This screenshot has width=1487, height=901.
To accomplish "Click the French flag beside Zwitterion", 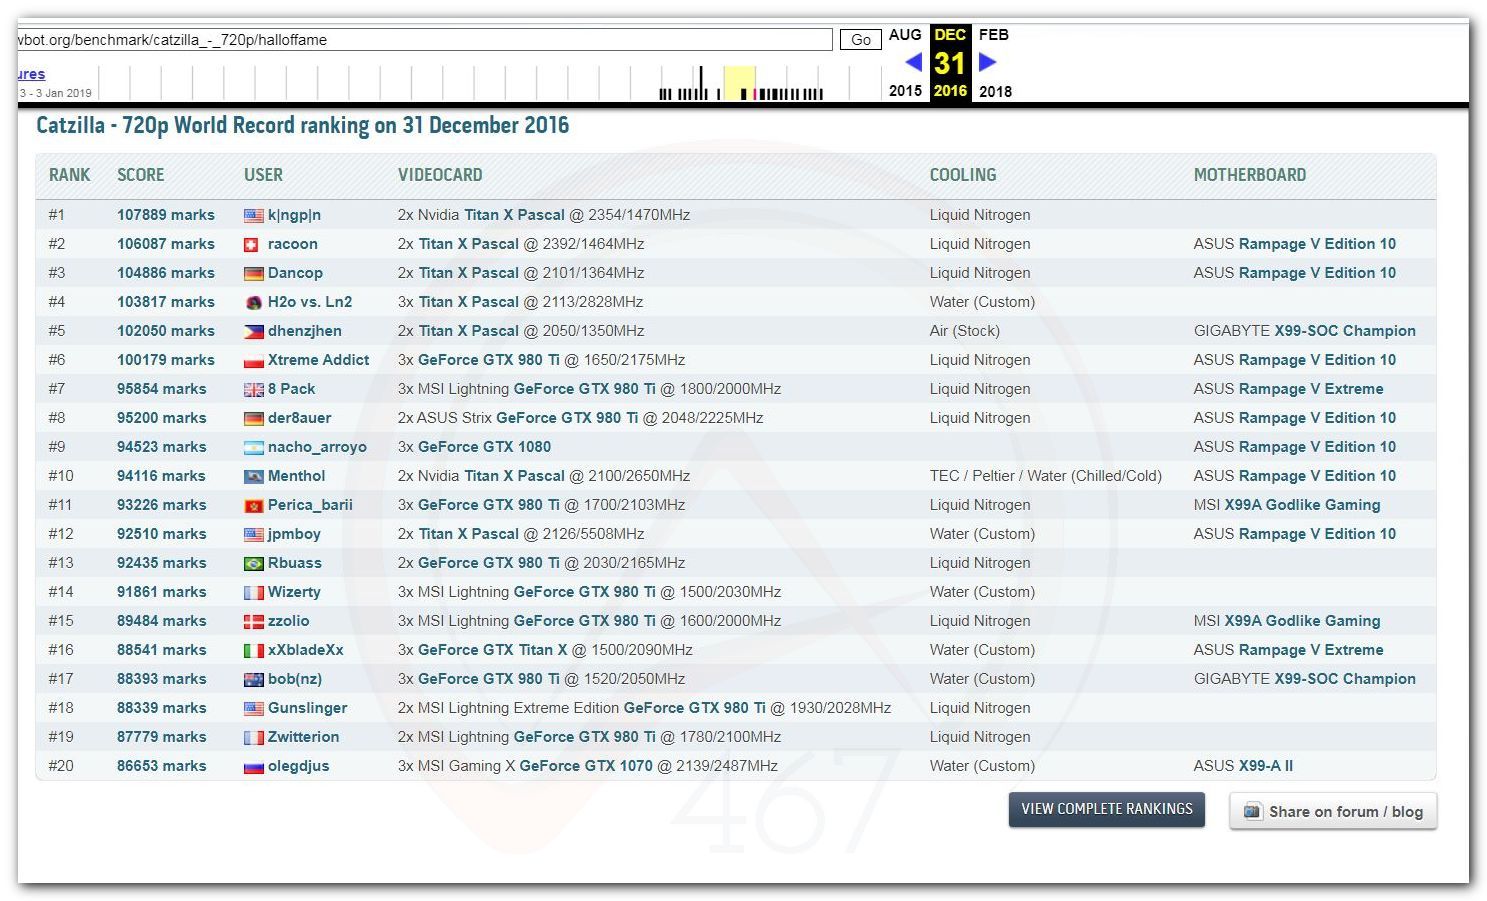I will pos(253,737).
